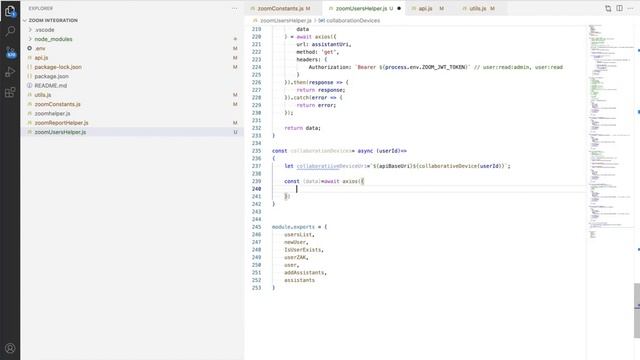The image size is (640, 360).
Task: Open the Source Control view
Action: tap(10, 52)
